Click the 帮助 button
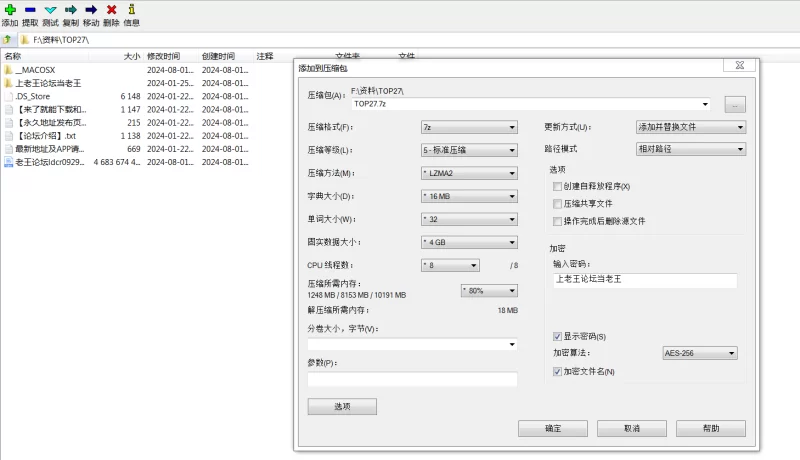 point(711,428)
